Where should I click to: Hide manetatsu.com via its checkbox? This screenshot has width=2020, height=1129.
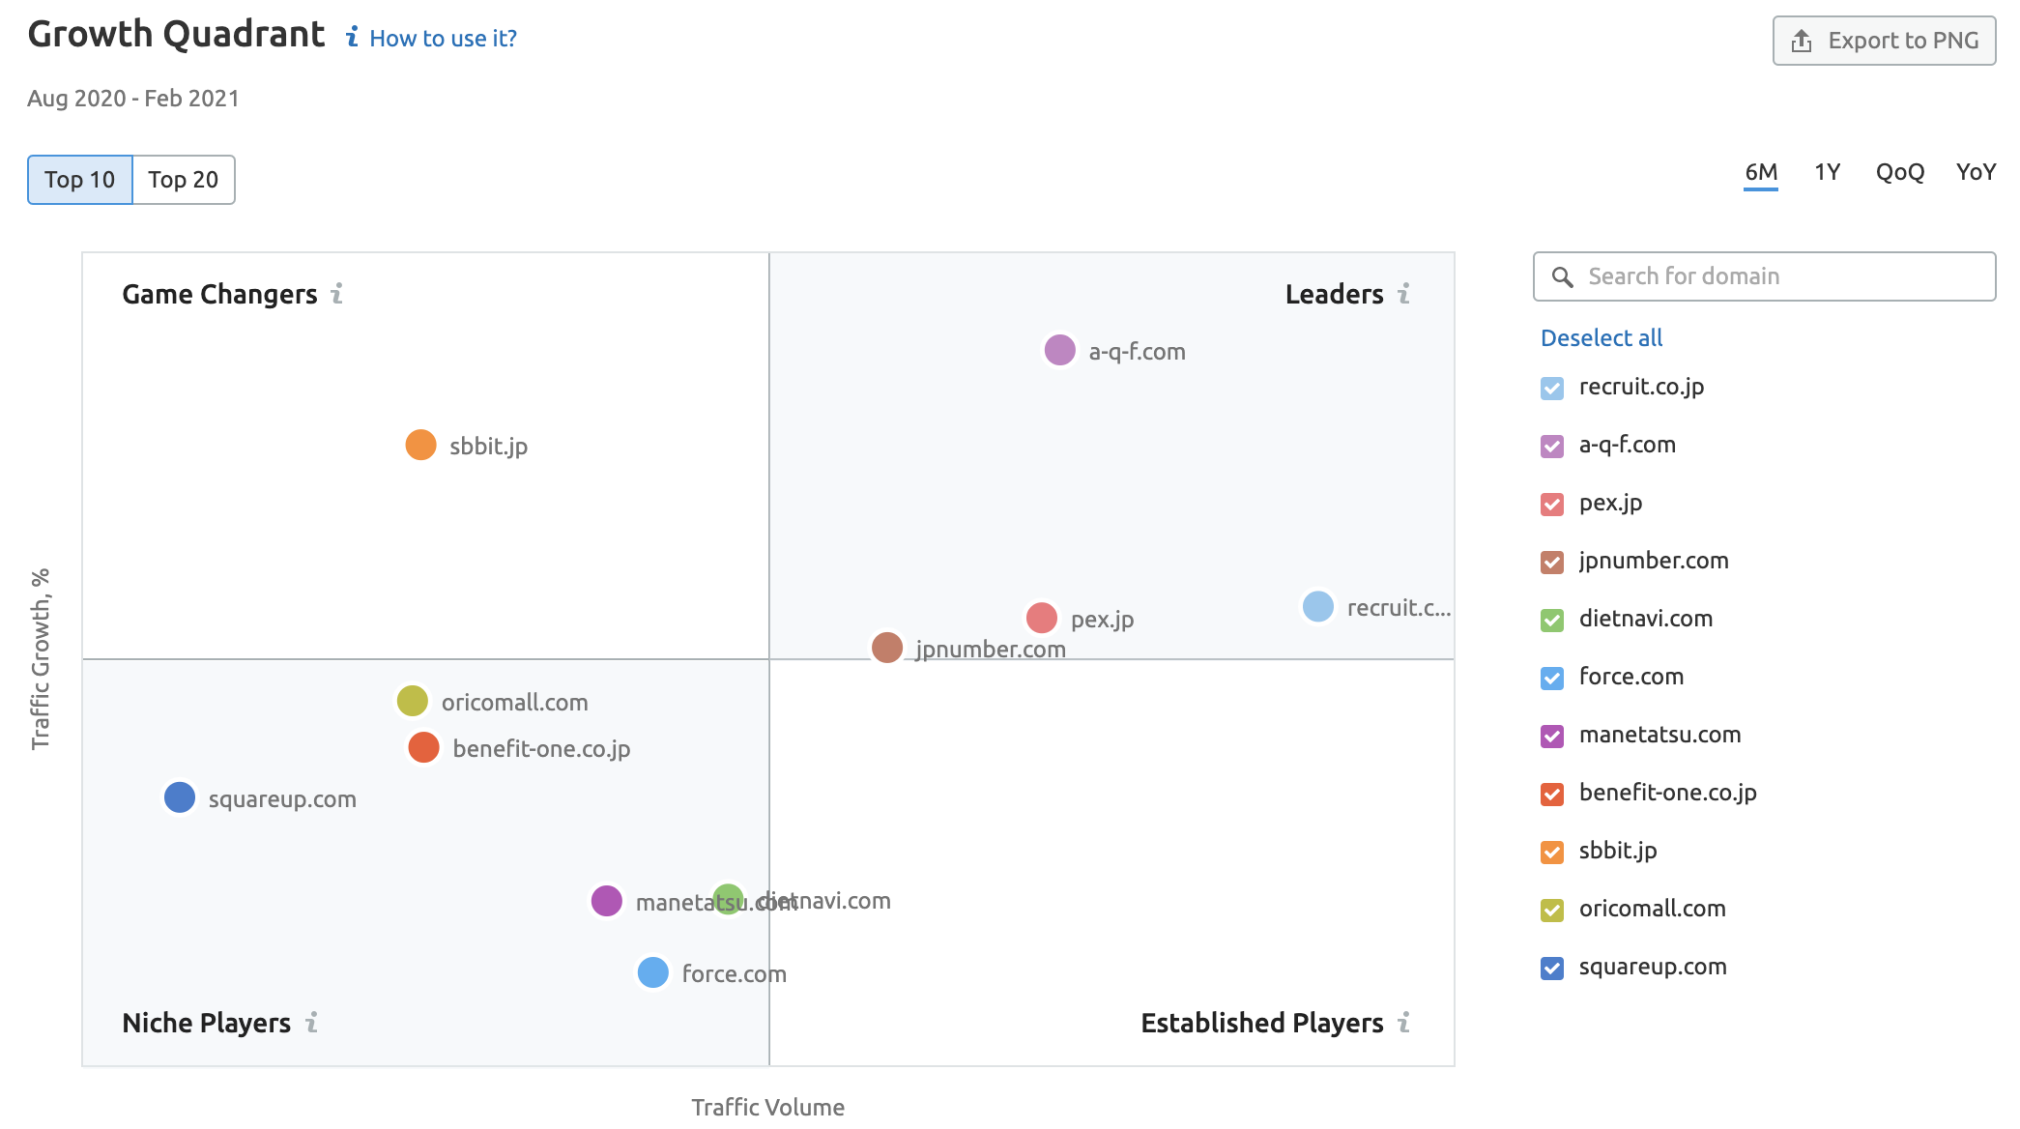(x=1552, y=736)
